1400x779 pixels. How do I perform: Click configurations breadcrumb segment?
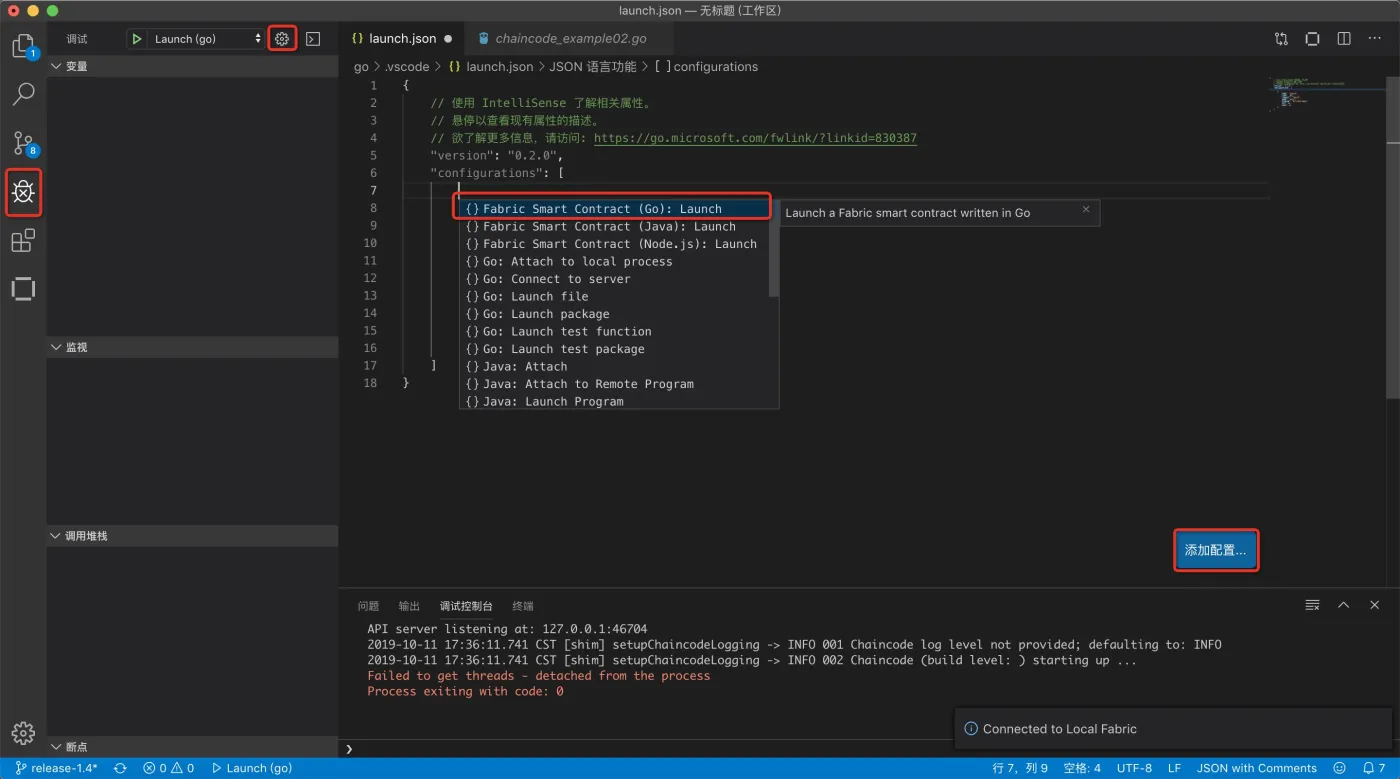click(x=706, y=67)
